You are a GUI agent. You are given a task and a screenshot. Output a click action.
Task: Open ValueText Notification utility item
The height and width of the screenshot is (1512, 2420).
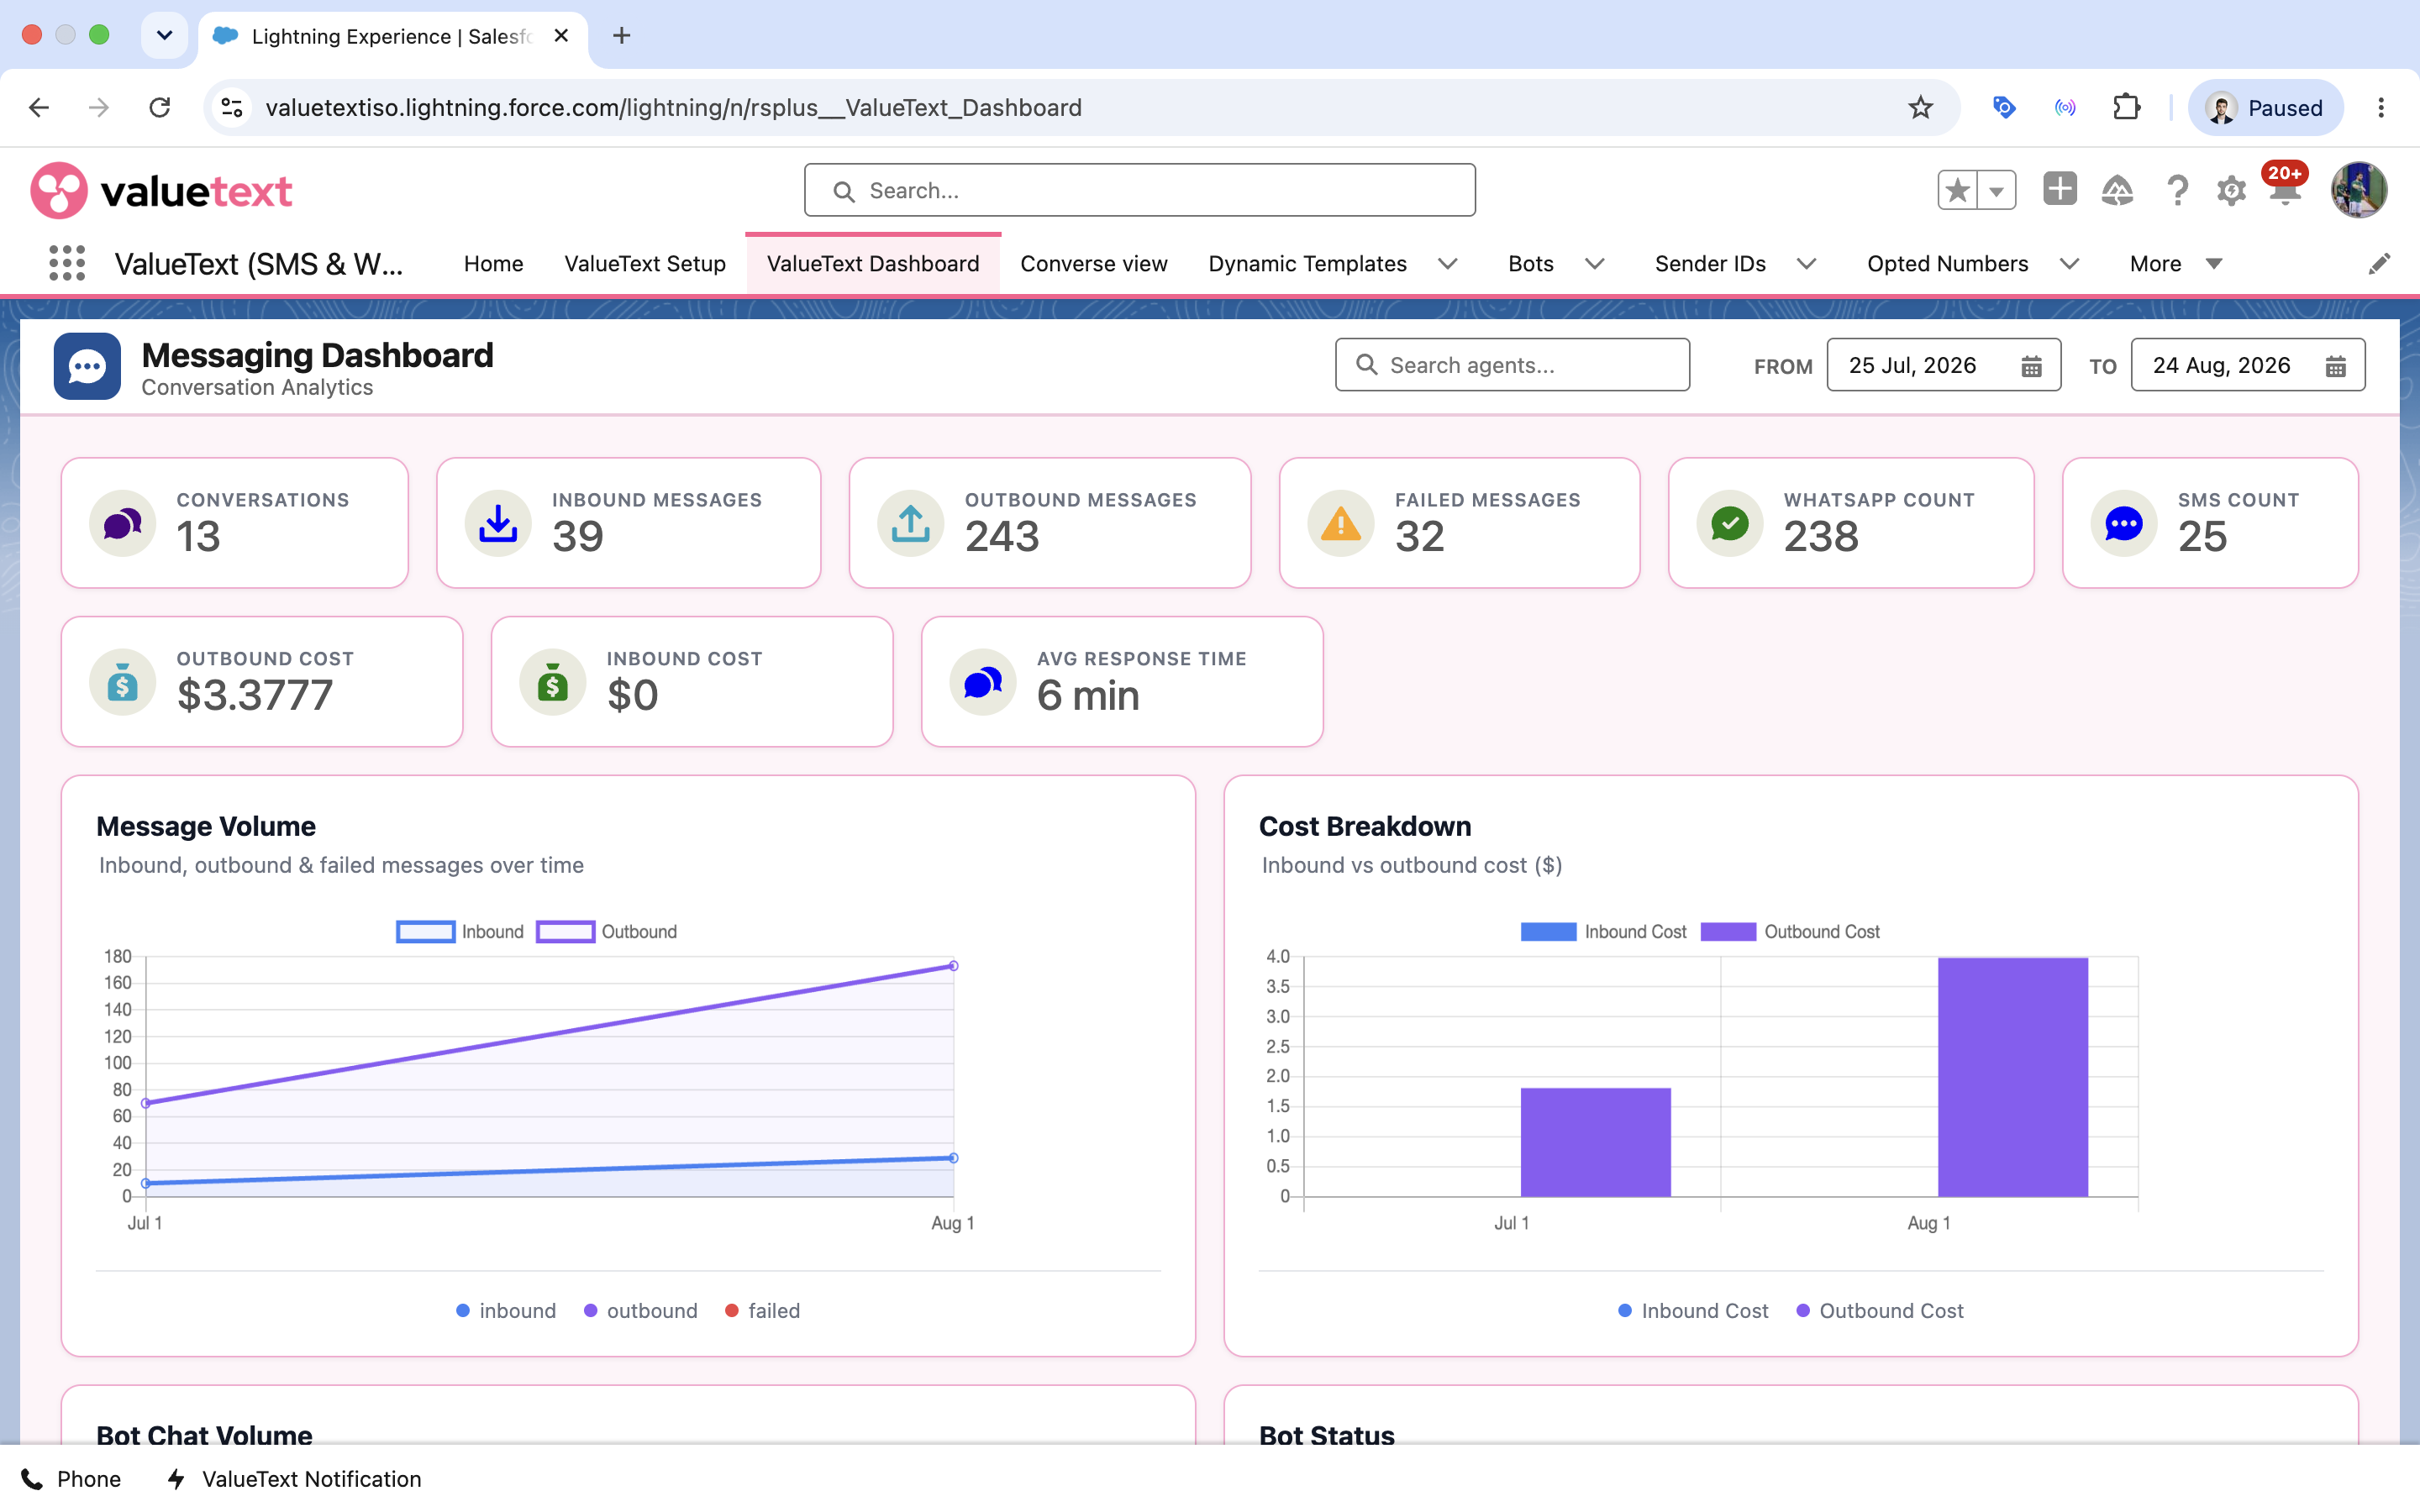[x=294, y=1479]
